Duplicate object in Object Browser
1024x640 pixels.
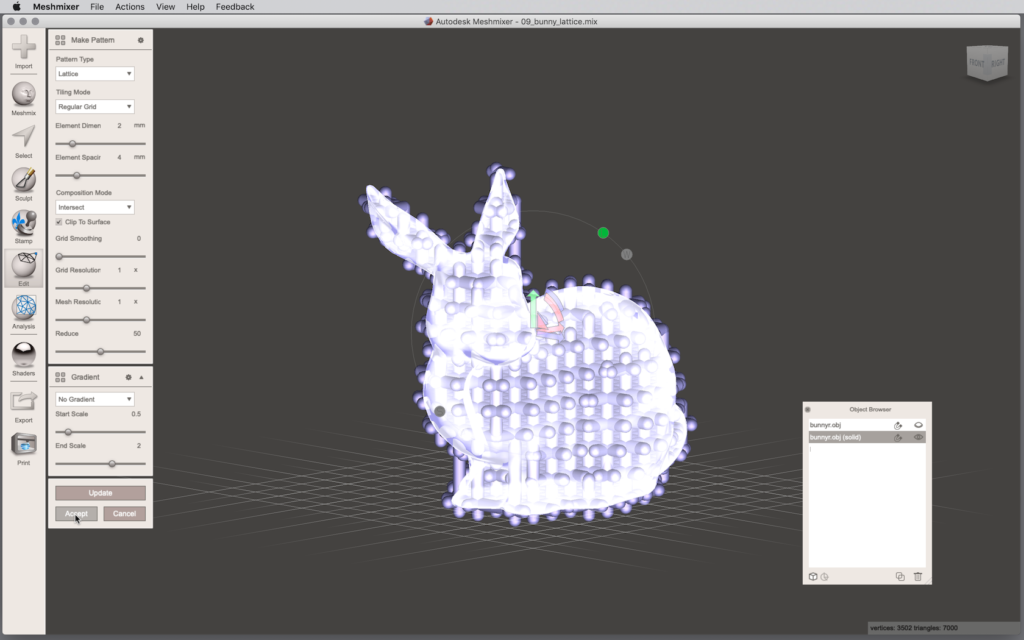(x=900, y=576)
